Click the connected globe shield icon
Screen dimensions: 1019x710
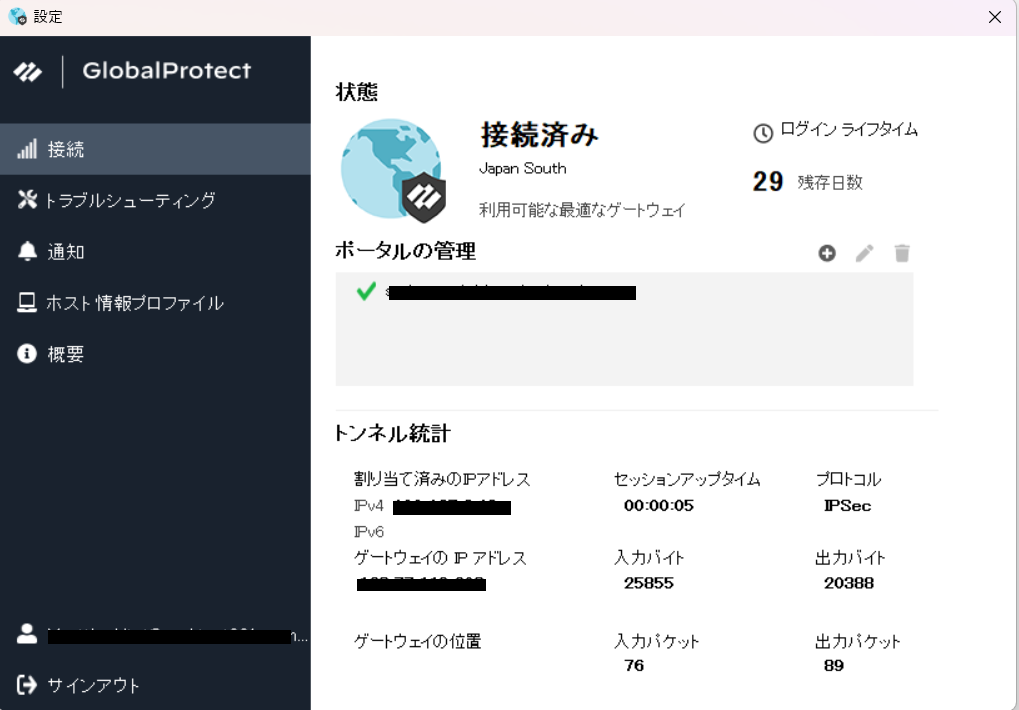392,170
